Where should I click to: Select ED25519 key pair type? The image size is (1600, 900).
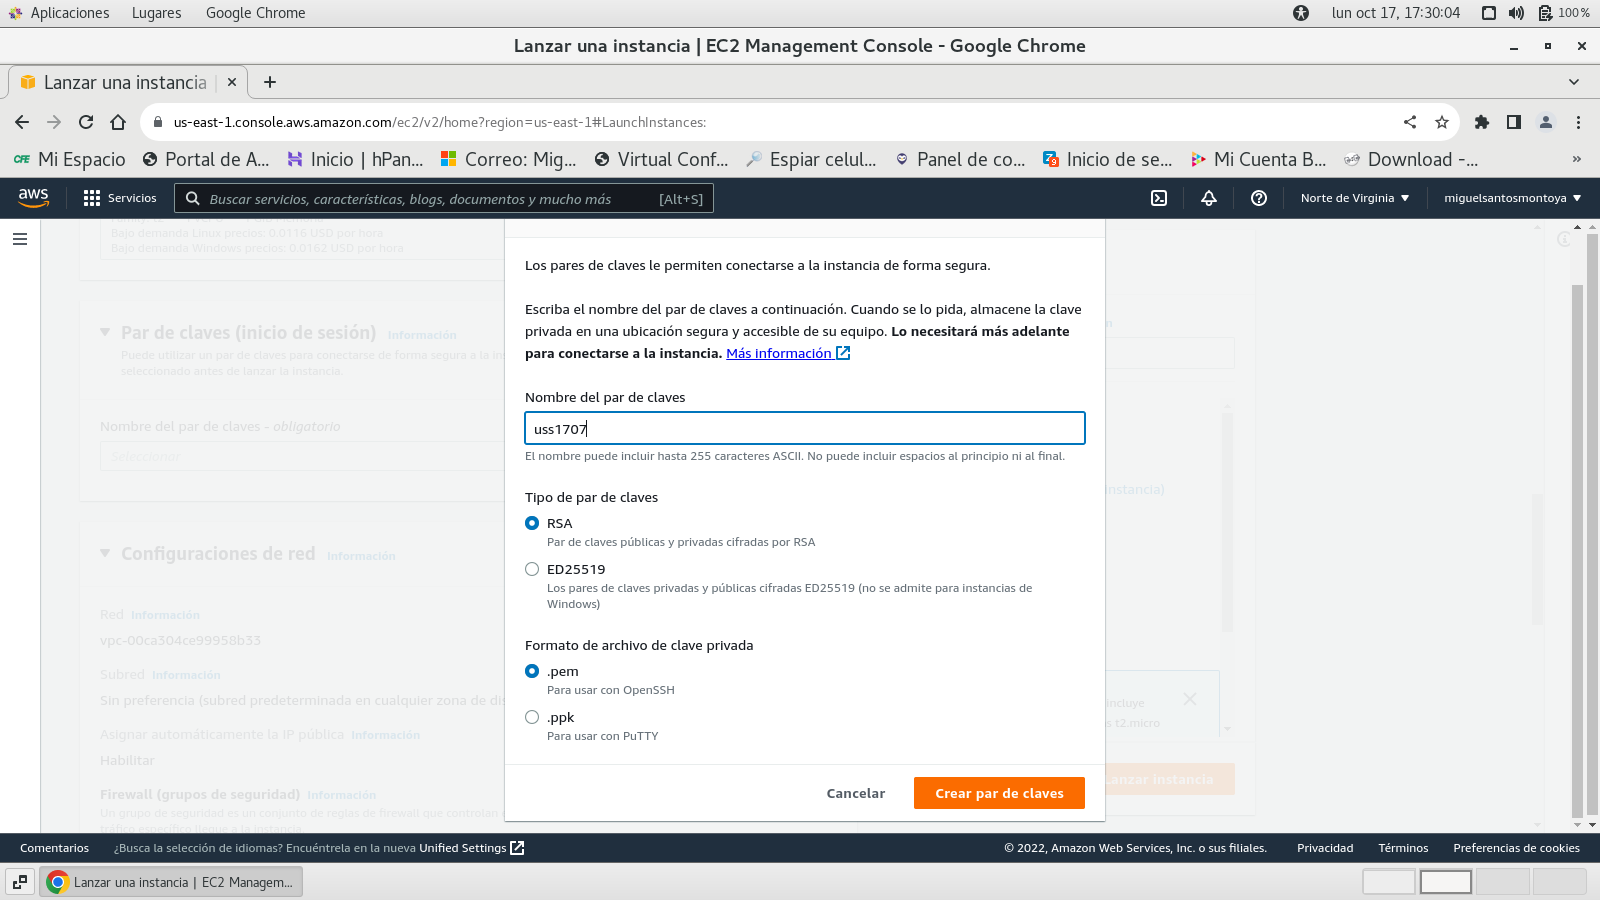coord(532,569)
